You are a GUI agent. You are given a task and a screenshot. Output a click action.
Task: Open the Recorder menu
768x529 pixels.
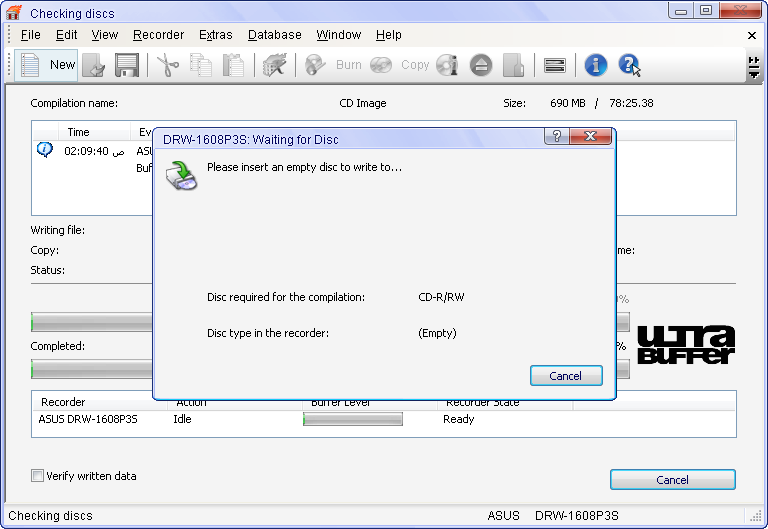[158, 35]
